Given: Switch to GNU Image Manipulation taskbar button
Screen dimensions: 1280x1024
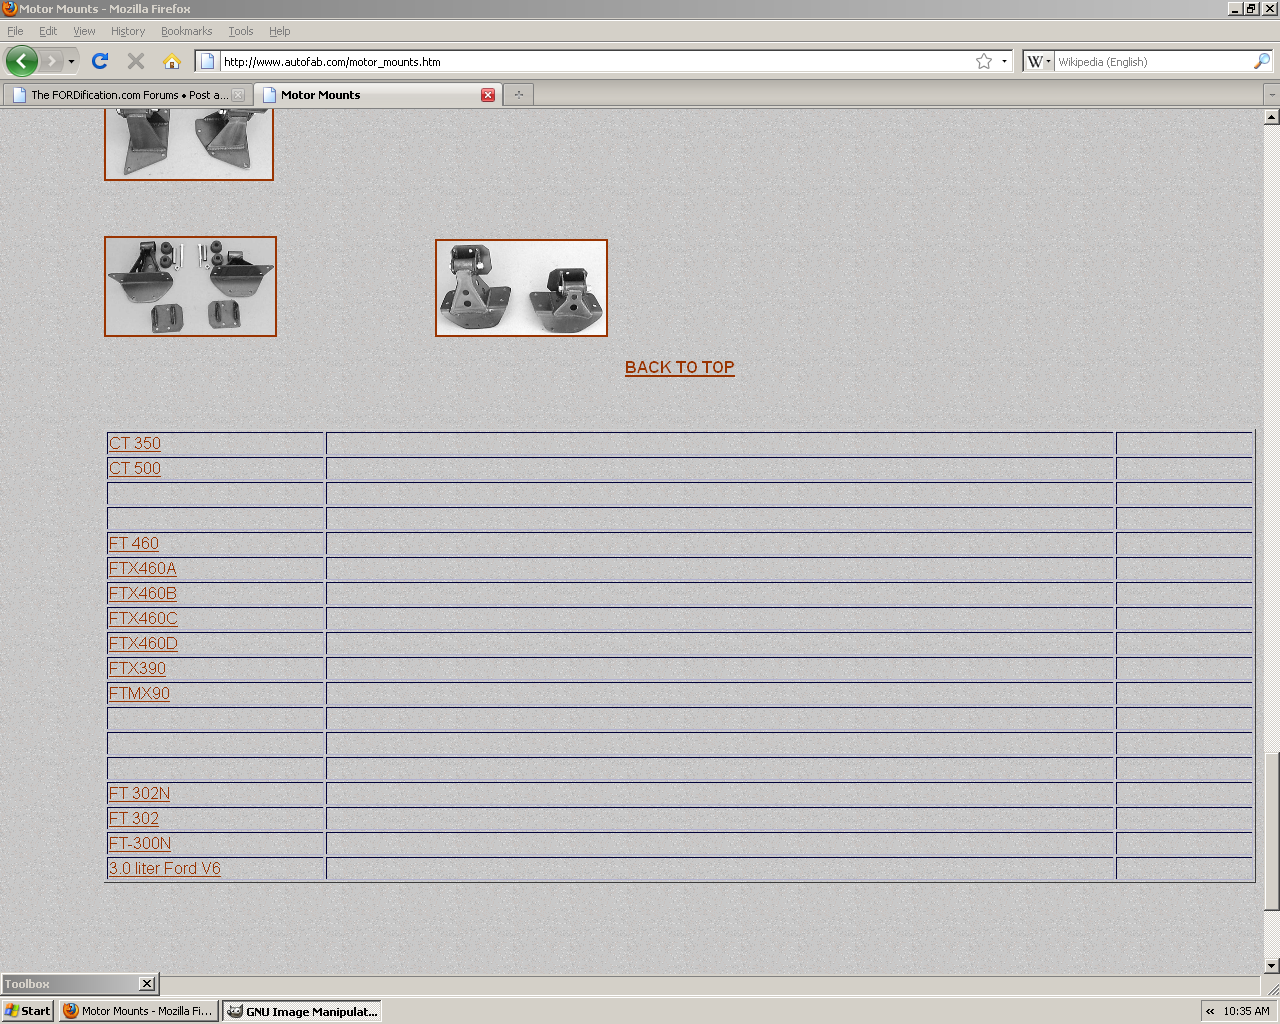Looking at the screenshot, I should [302, 1011].
